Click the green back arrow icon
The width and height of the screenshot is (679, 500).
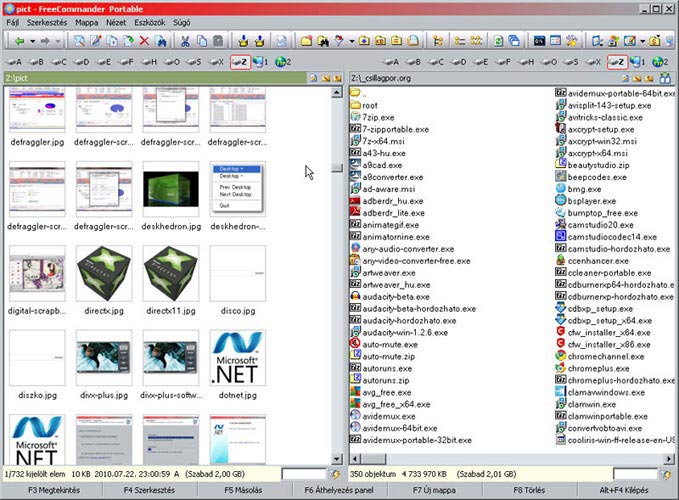click(20, 41)
